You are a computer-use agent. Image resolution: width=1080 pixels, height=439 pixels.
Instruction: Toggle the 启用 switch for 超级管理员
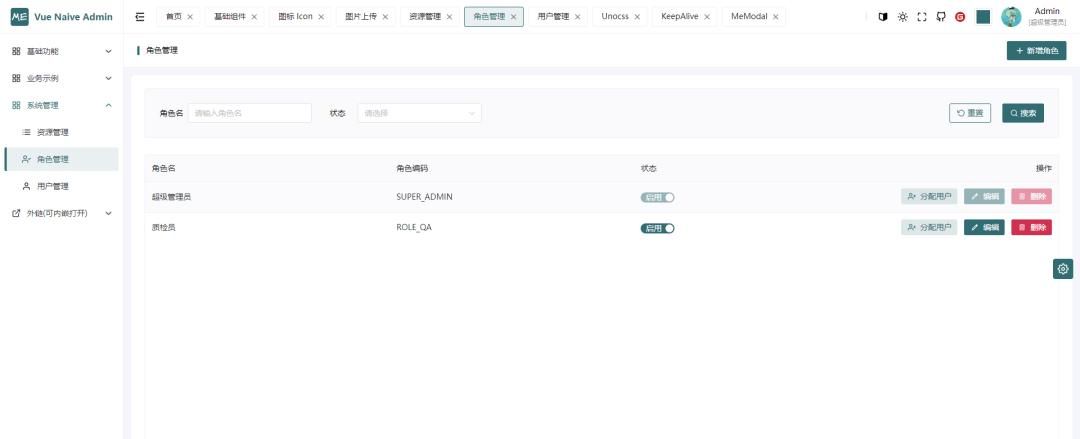click(x=657, y=197)
